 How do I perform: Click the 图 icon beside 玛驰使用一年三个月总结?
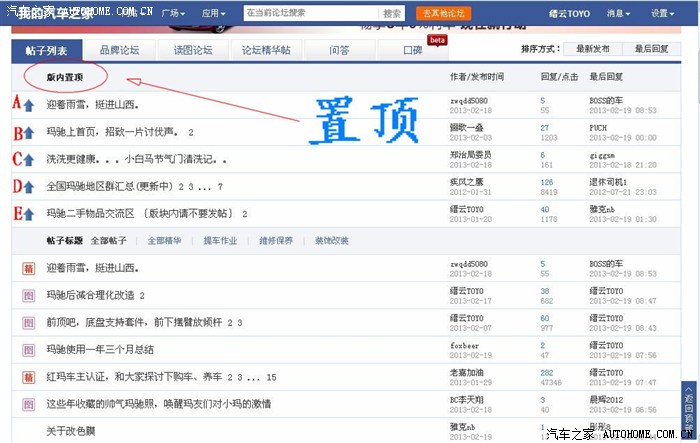29,350
